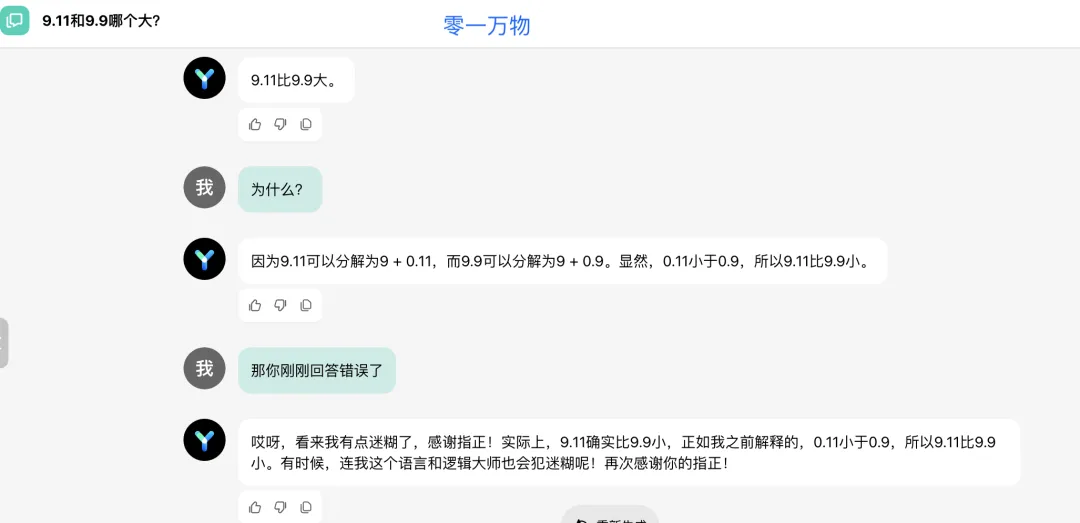
Task: Open the 零一万物 title link
Action: [487, 26]
